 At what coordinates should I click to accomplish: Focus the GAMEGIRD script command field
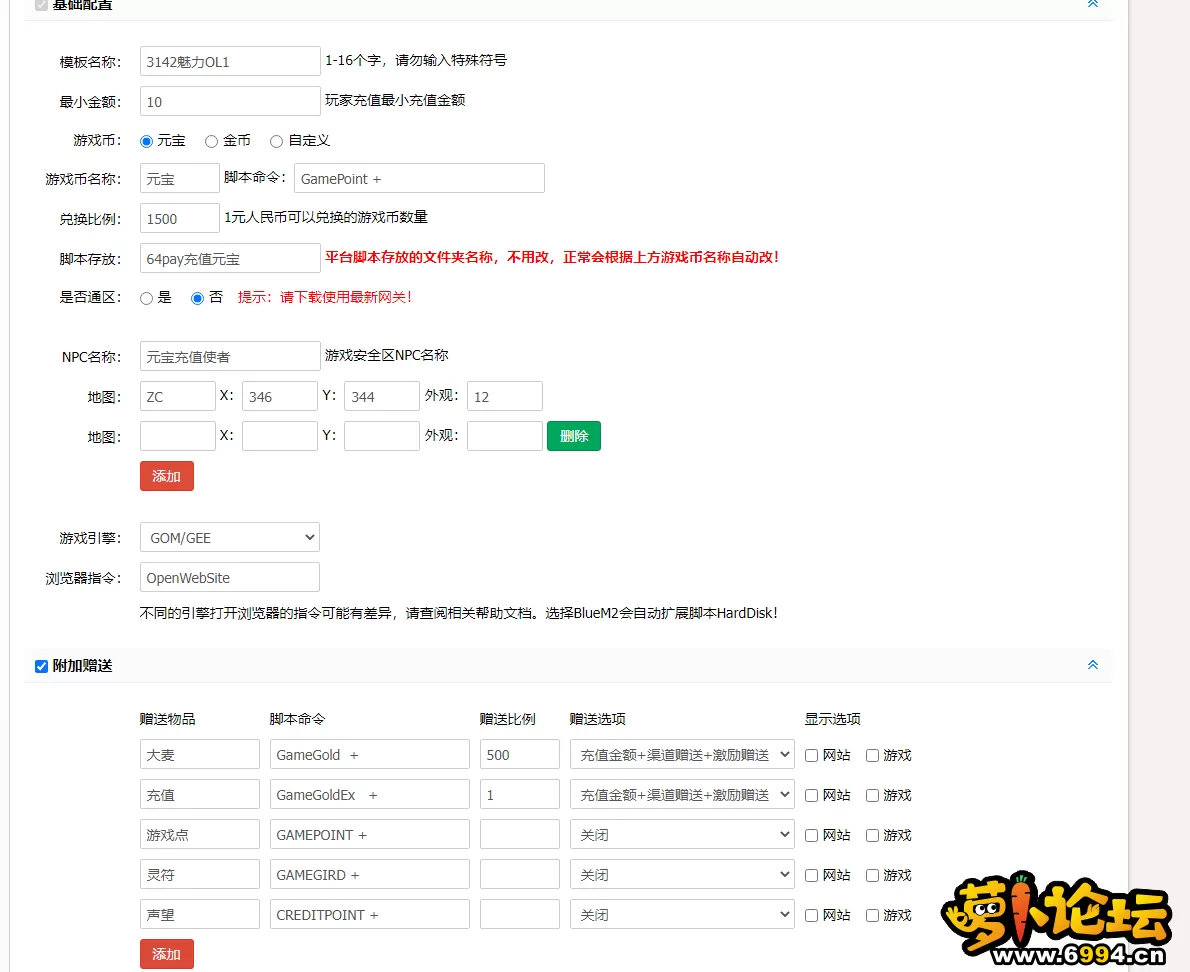(370, 875)
